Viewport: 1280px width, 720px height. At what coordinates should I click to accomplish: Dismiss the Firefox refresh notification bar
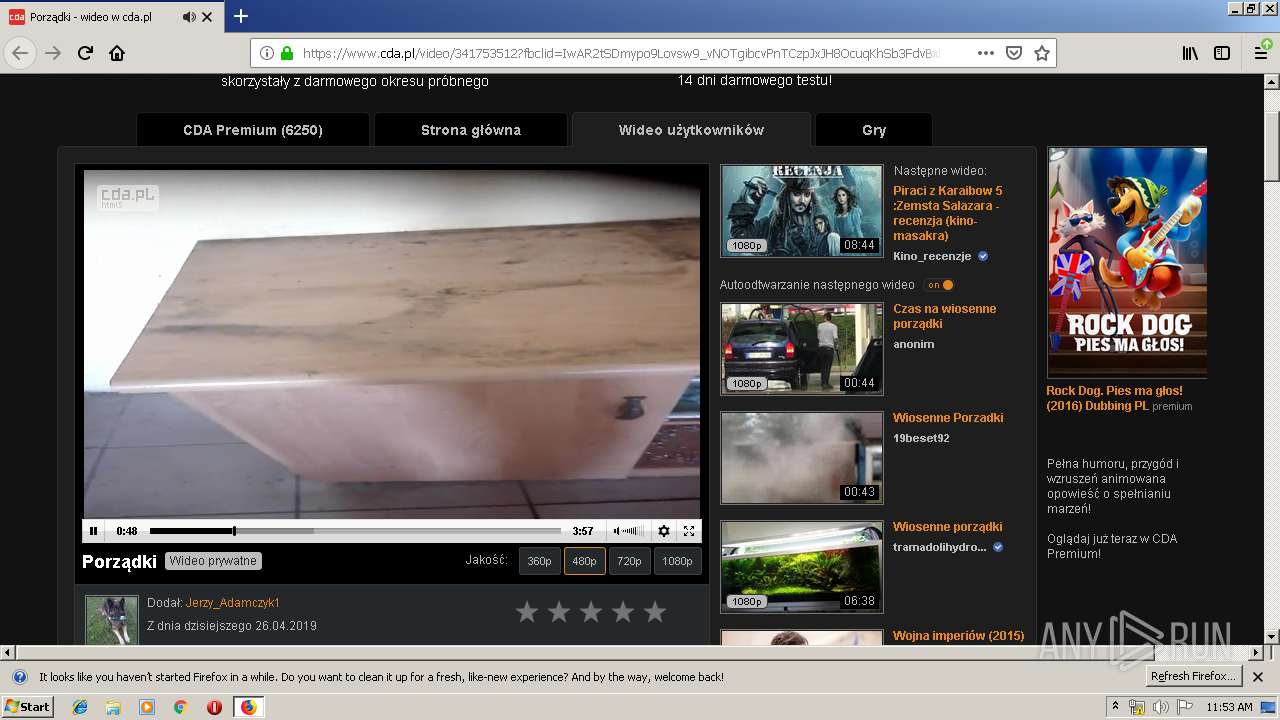(1258, 677)
